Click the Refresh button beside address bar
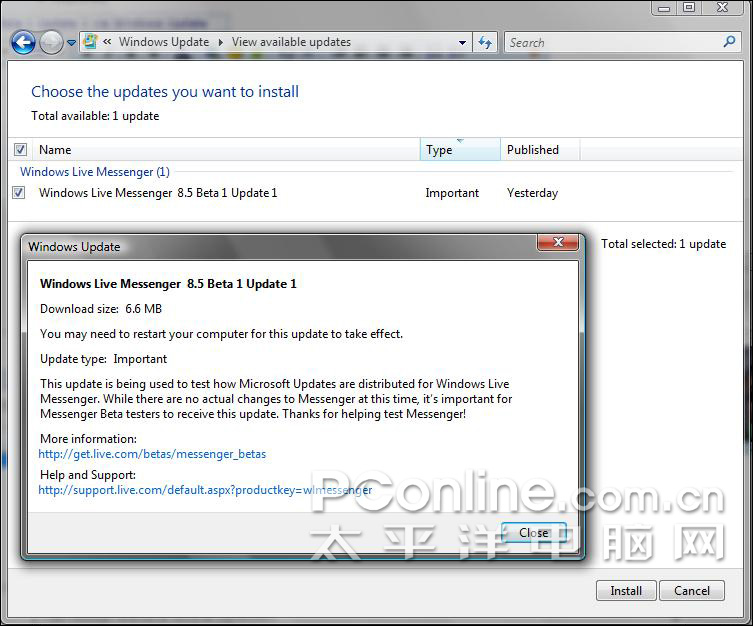 486,42
